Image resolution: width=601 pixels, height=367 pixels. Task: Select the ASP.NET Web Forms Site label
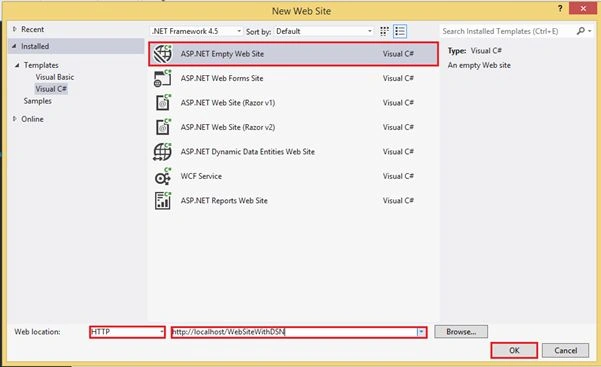pos(222,78)
